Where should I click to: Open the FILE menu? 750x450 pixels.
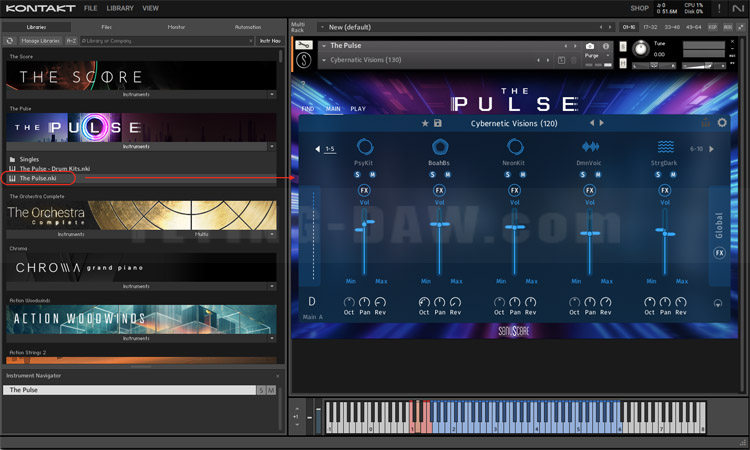[90, 8]
